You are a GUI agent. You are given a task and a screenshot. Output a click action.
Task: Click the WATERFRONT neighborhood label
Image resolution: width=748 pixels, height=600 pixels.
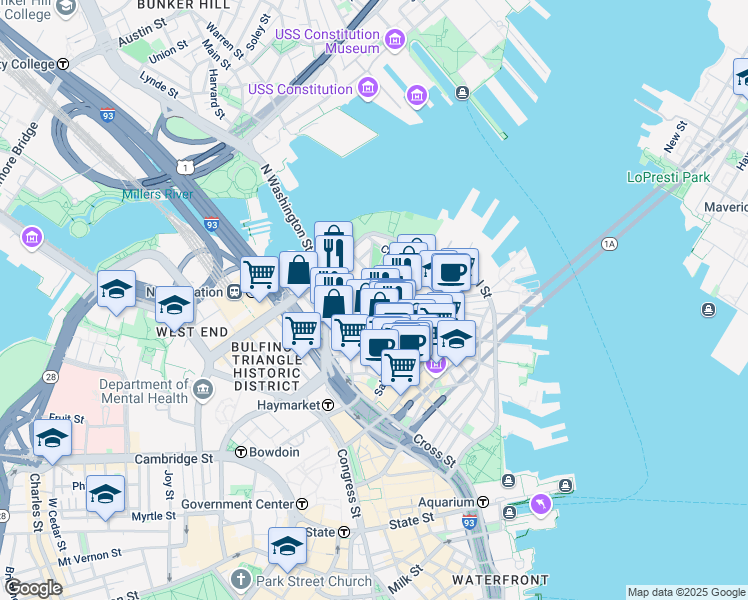(x=500, y=580)
